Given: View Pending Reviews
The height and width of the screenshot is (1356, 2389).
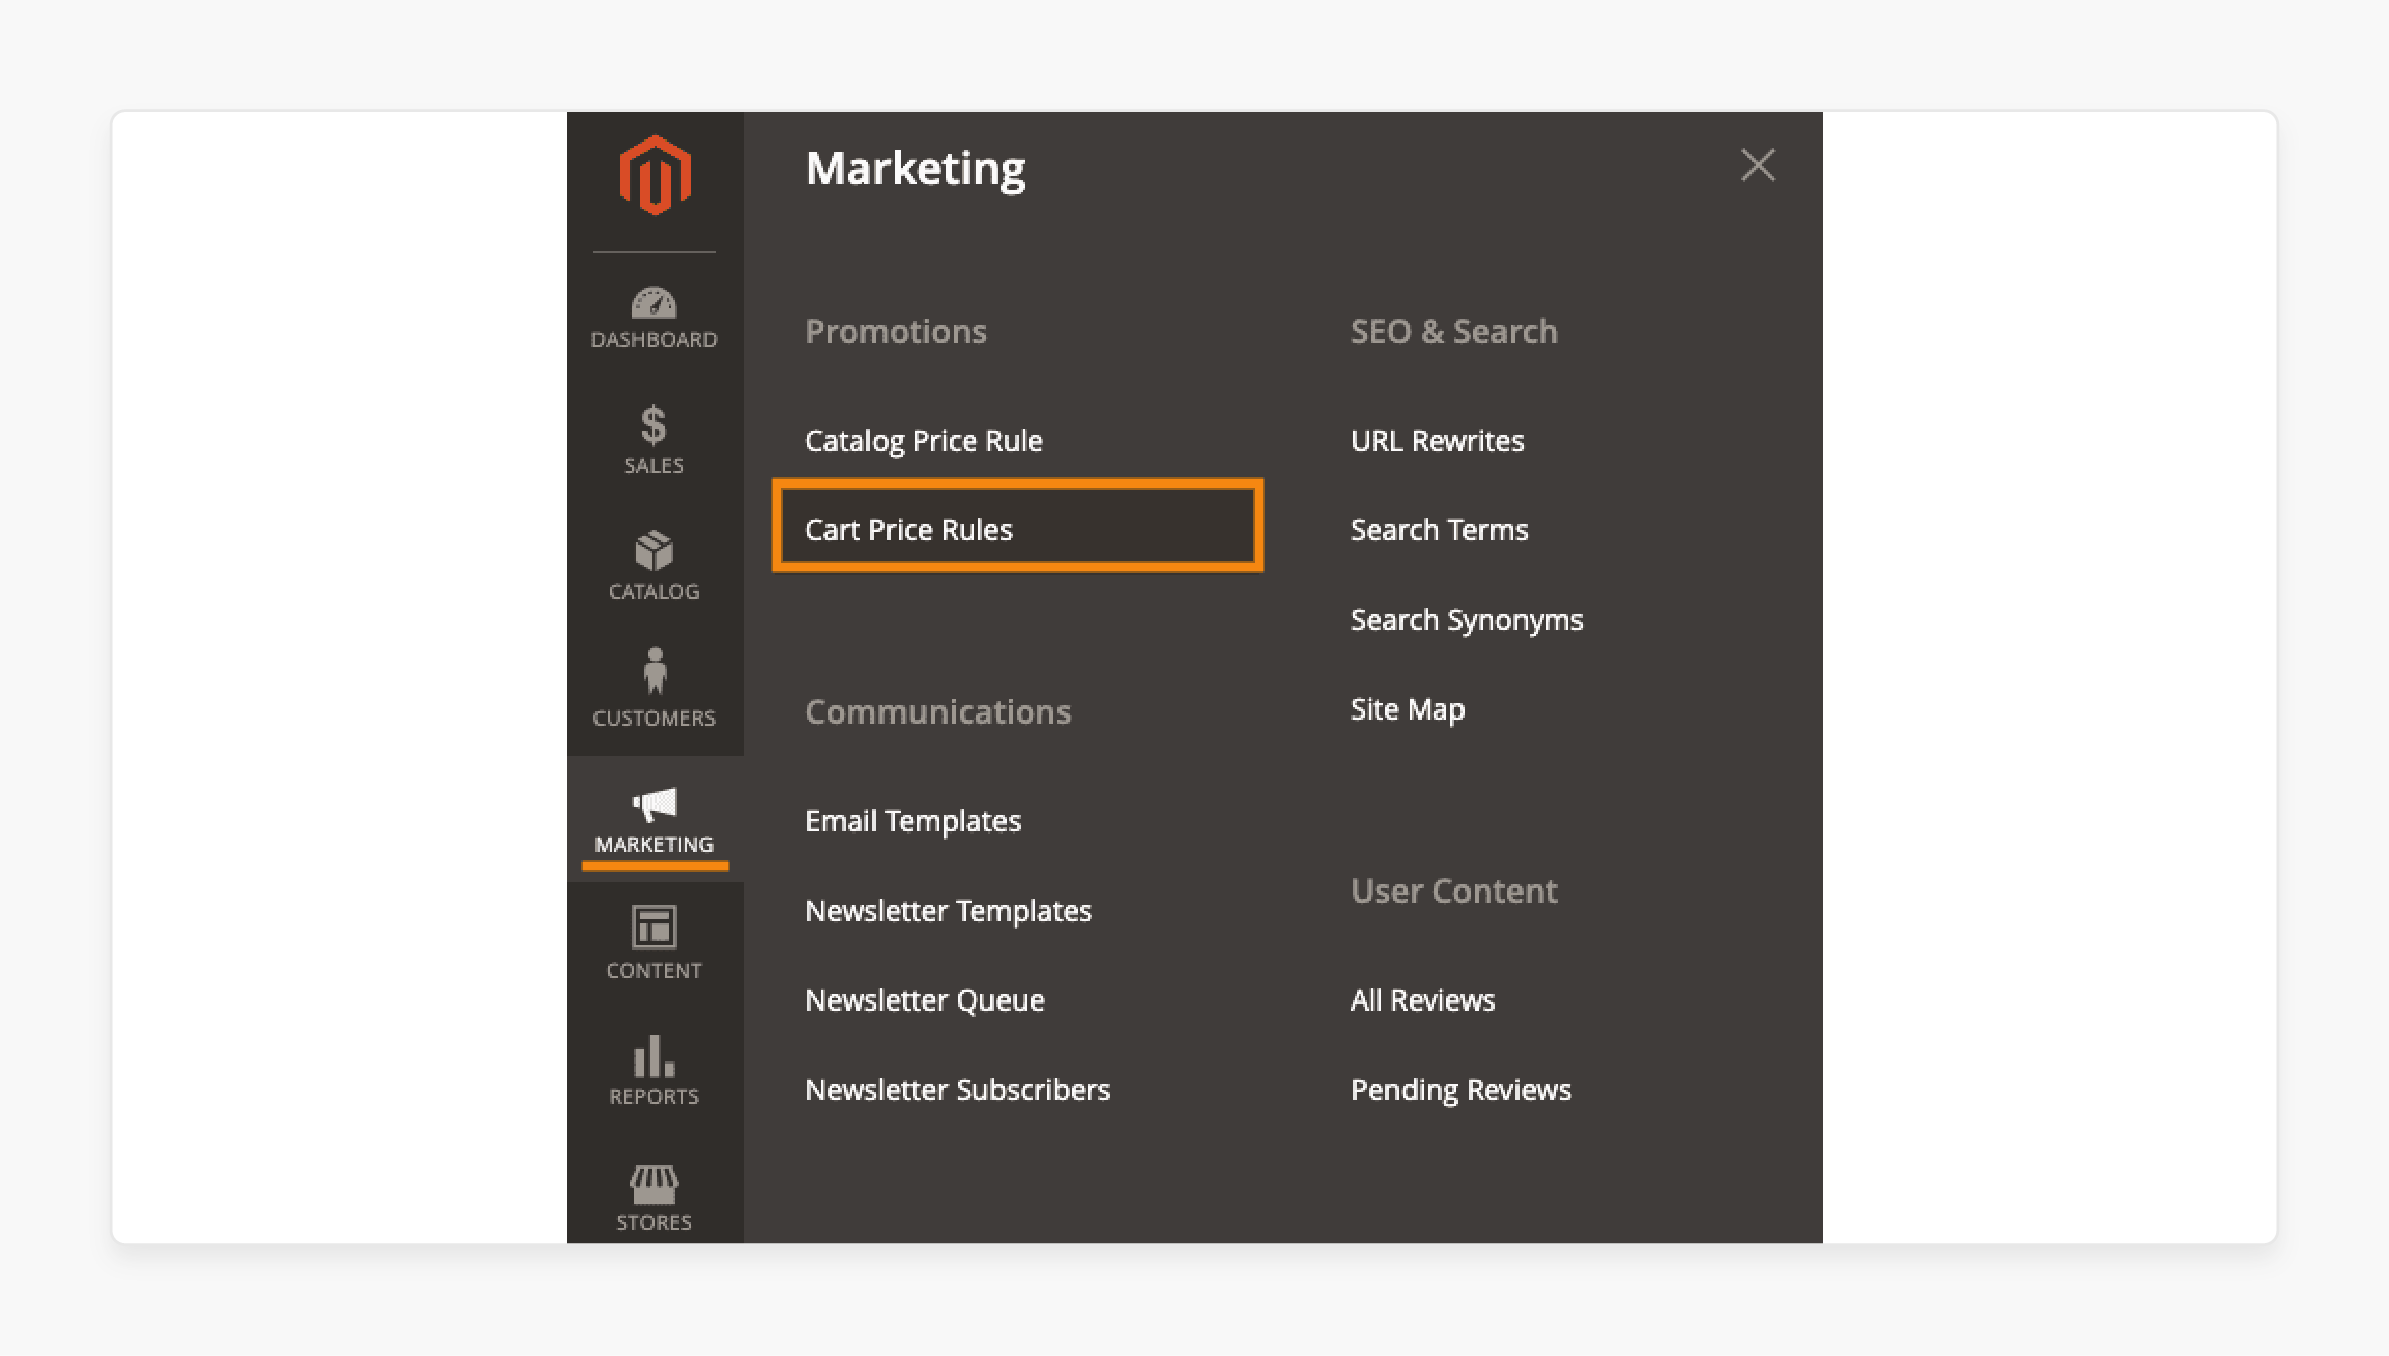Looking at the screenshot, I should (x=1460, y=1090).
